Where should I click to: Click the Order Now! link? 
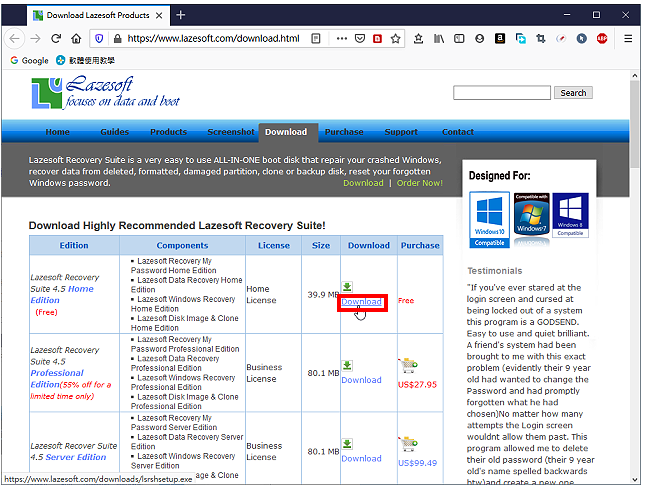click(420, 183)
